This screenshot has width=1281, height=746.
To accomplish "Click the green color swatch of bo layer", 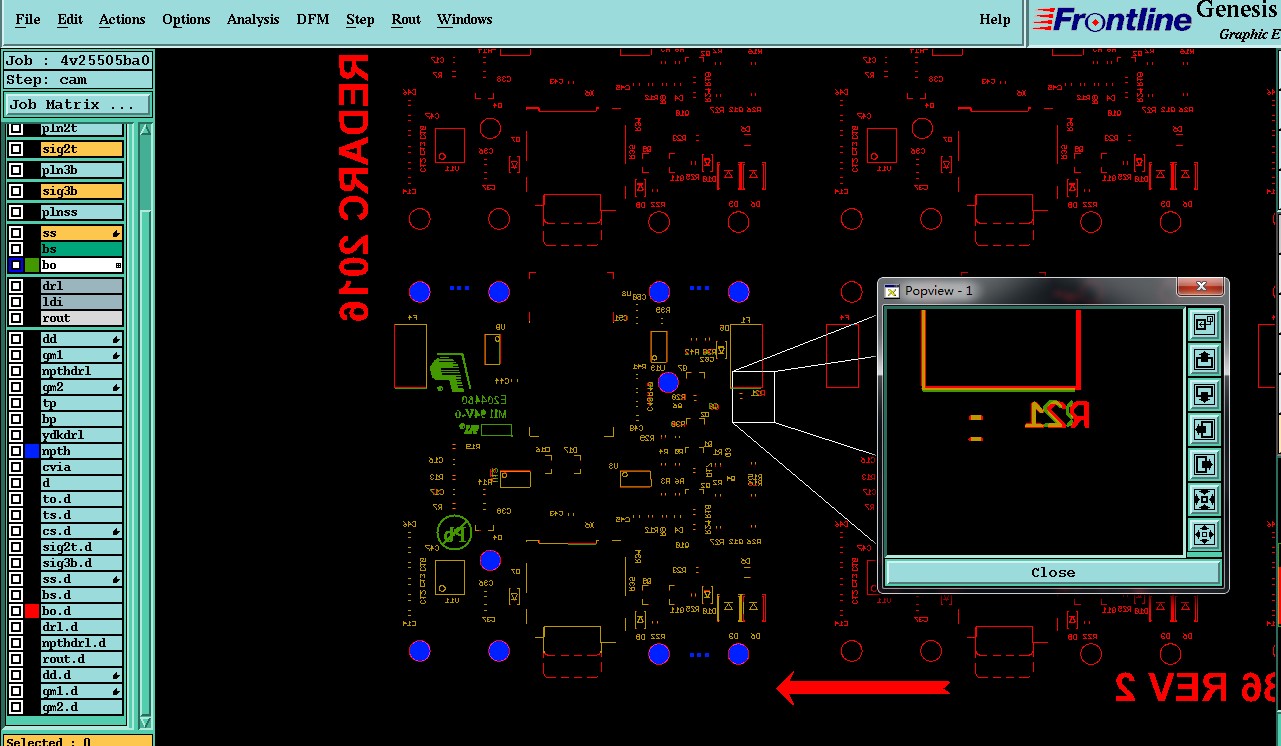I will click(x=32, y=265).
